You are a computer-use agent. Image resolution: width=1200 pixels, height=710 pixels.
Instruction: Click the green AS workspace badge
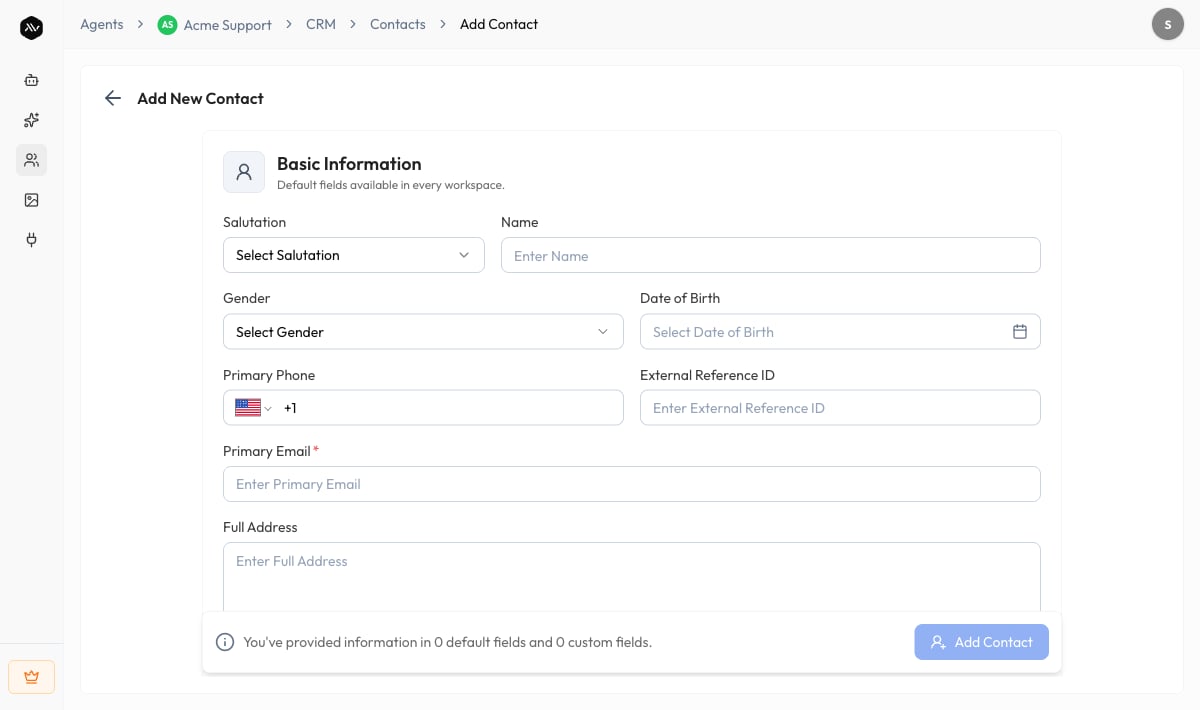pos(167,25)
